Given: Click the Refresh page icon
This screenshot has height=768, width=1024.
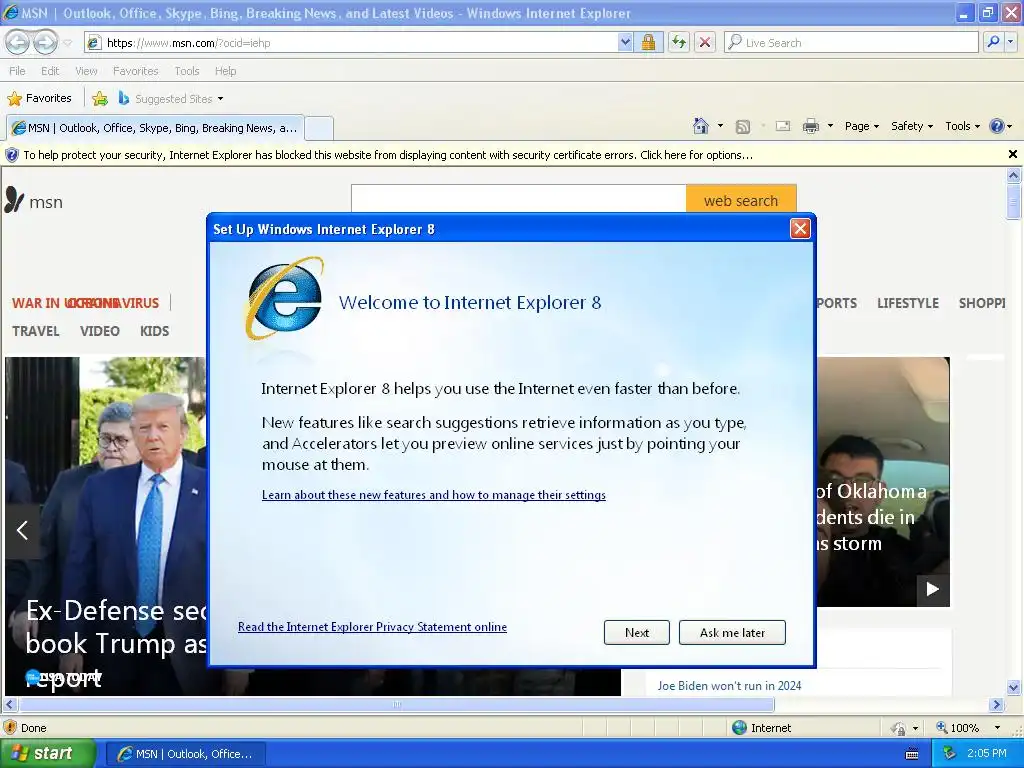Looking at the screenshot, I should click(x=679, y=43).
